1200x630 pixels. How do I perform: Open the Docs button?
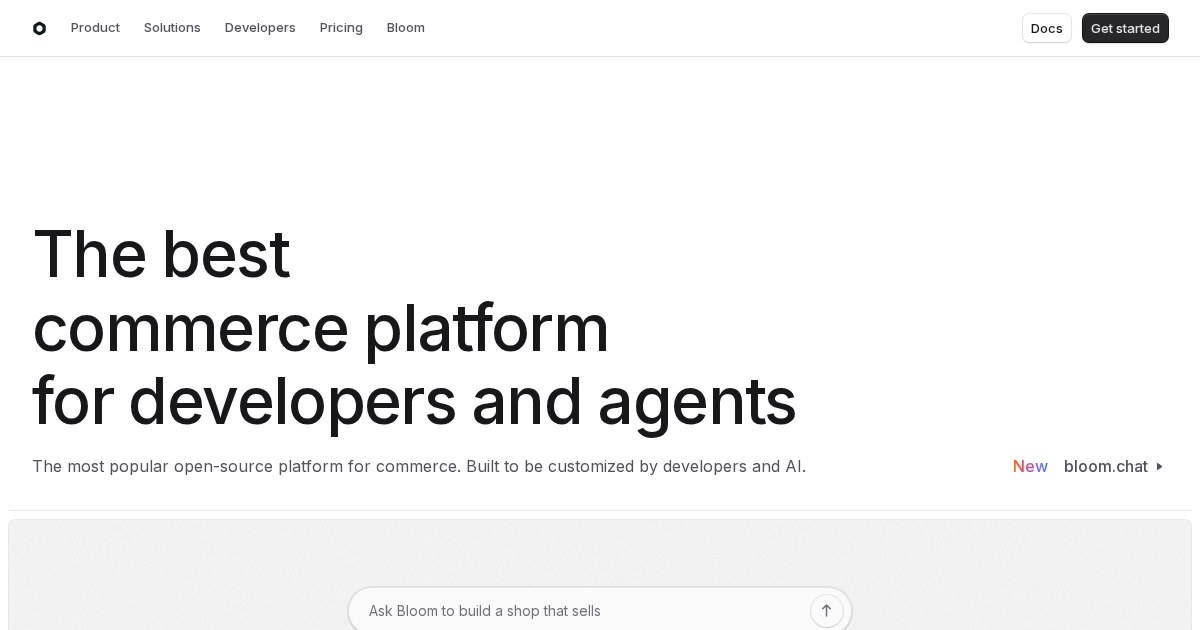pyautogui.click(x=1046, y=28)
